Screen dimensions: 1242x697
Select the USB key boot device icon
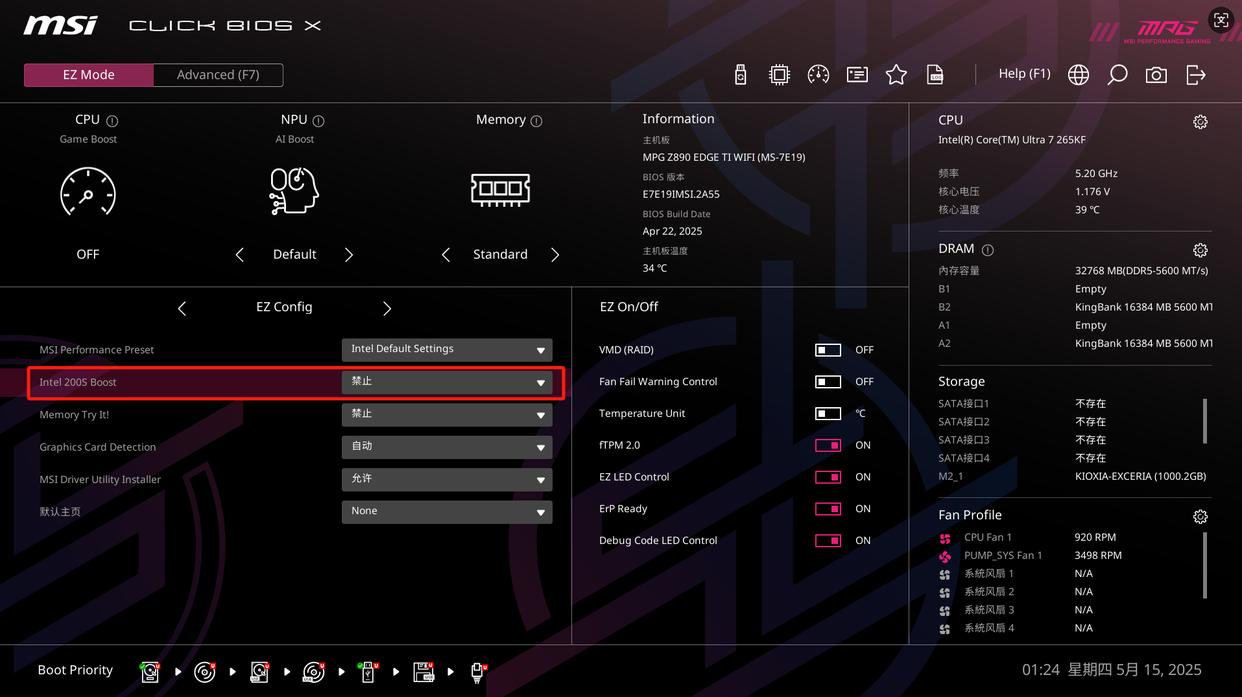coord(368,672)
